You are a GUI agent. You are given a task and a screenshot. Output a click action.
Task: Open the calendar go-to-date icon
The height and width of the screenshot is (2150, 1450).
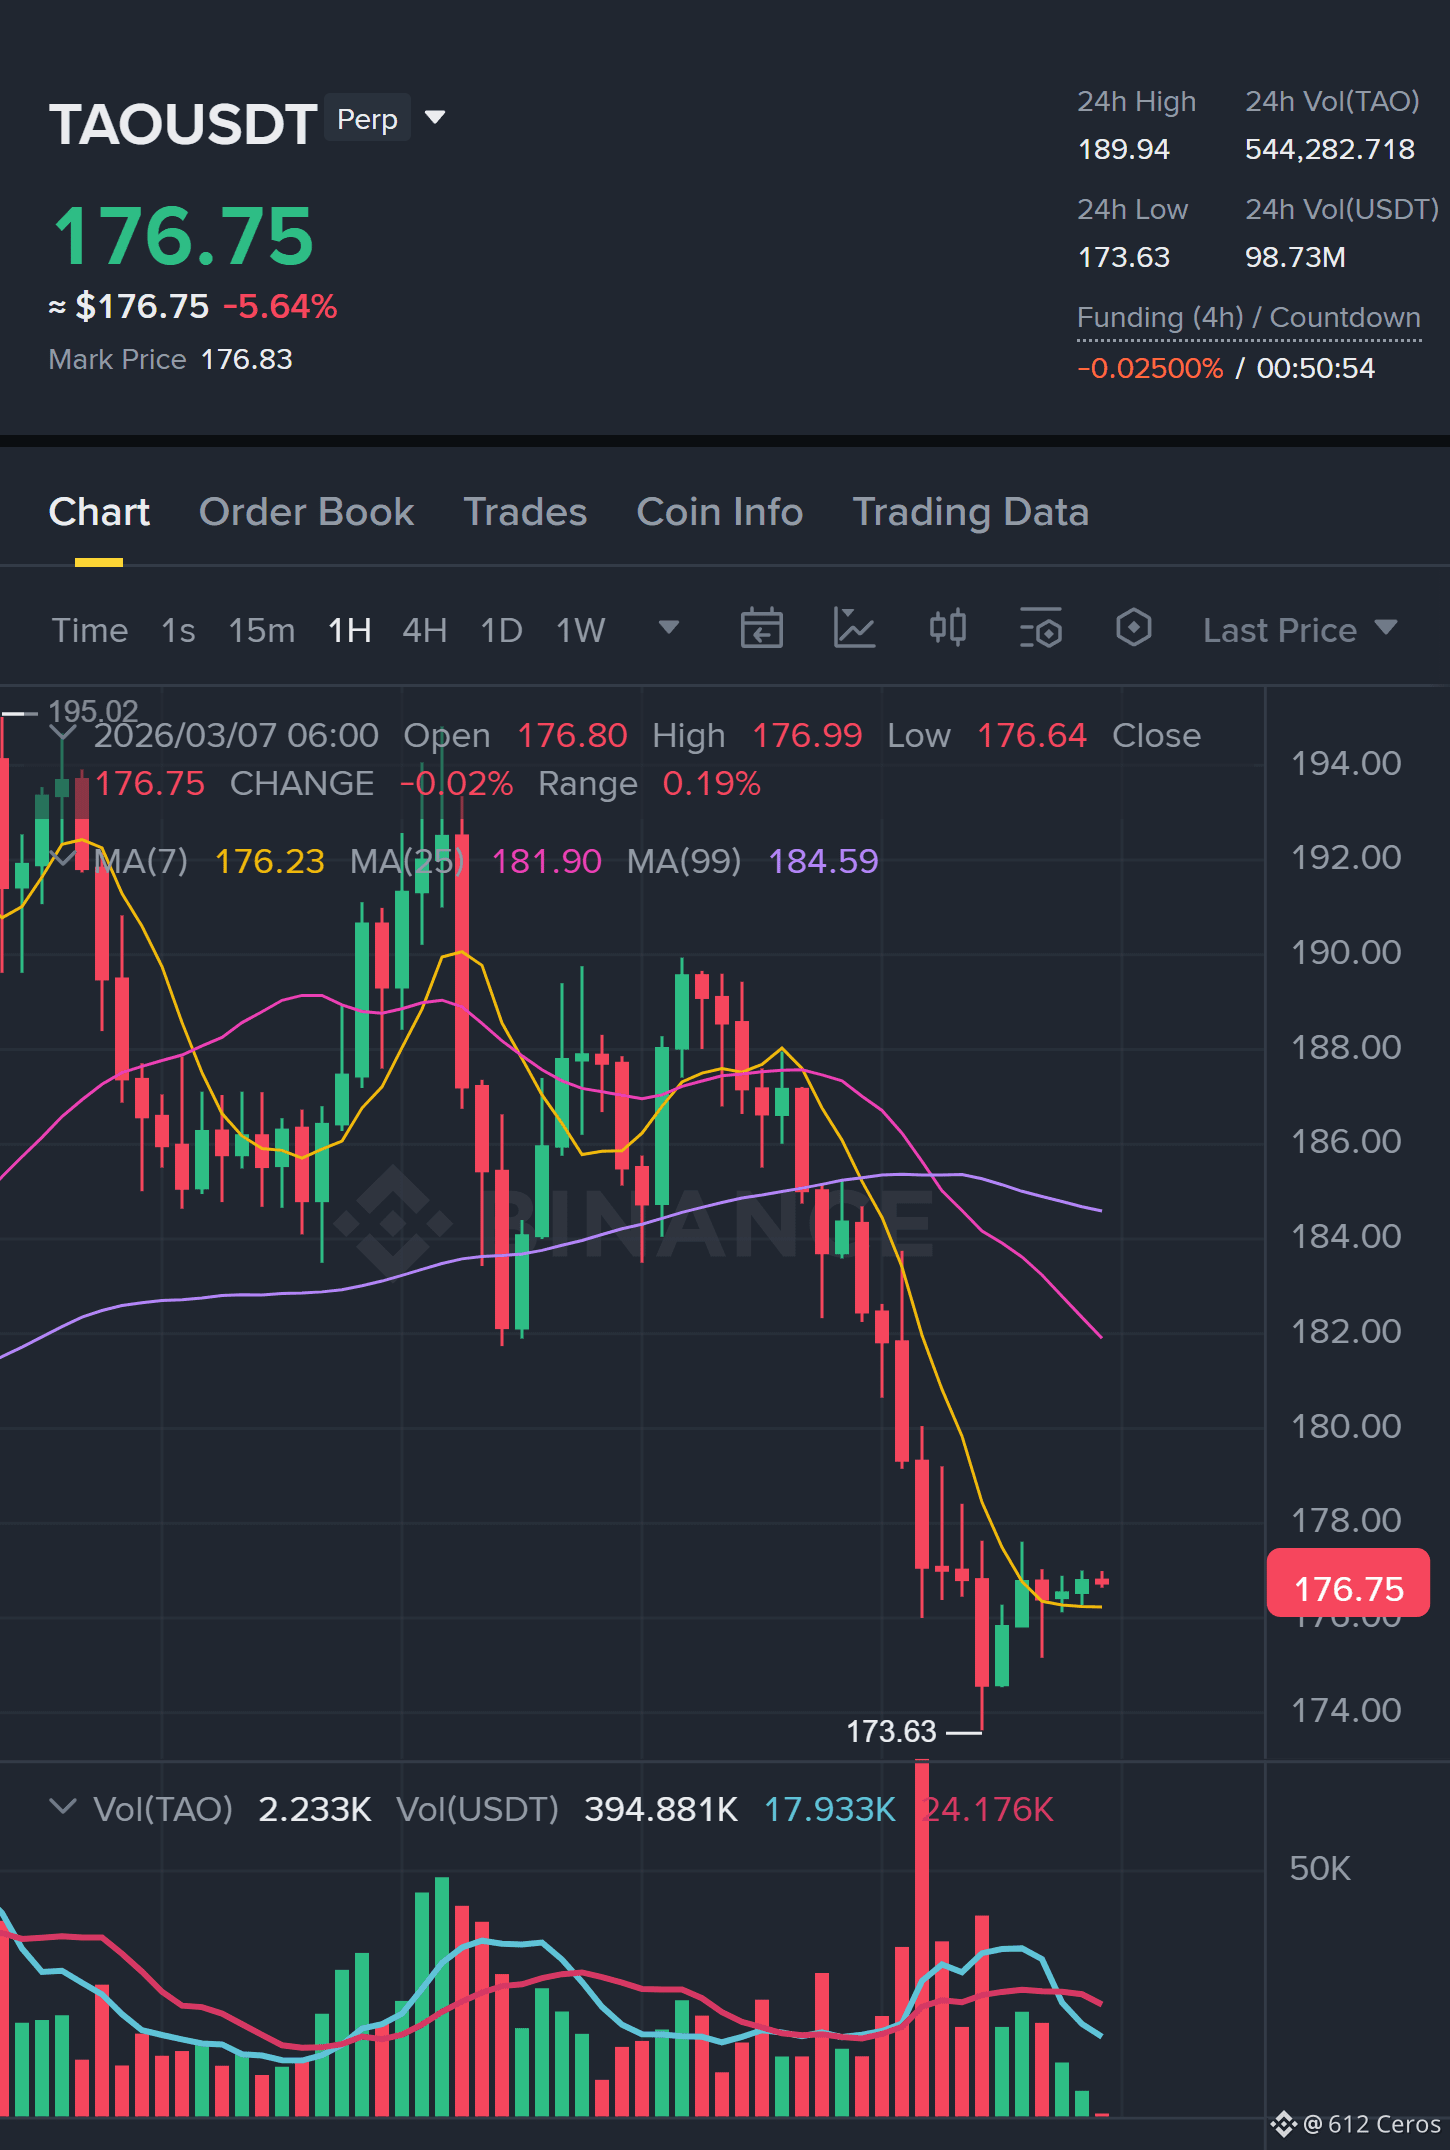(x=761, y=629)
